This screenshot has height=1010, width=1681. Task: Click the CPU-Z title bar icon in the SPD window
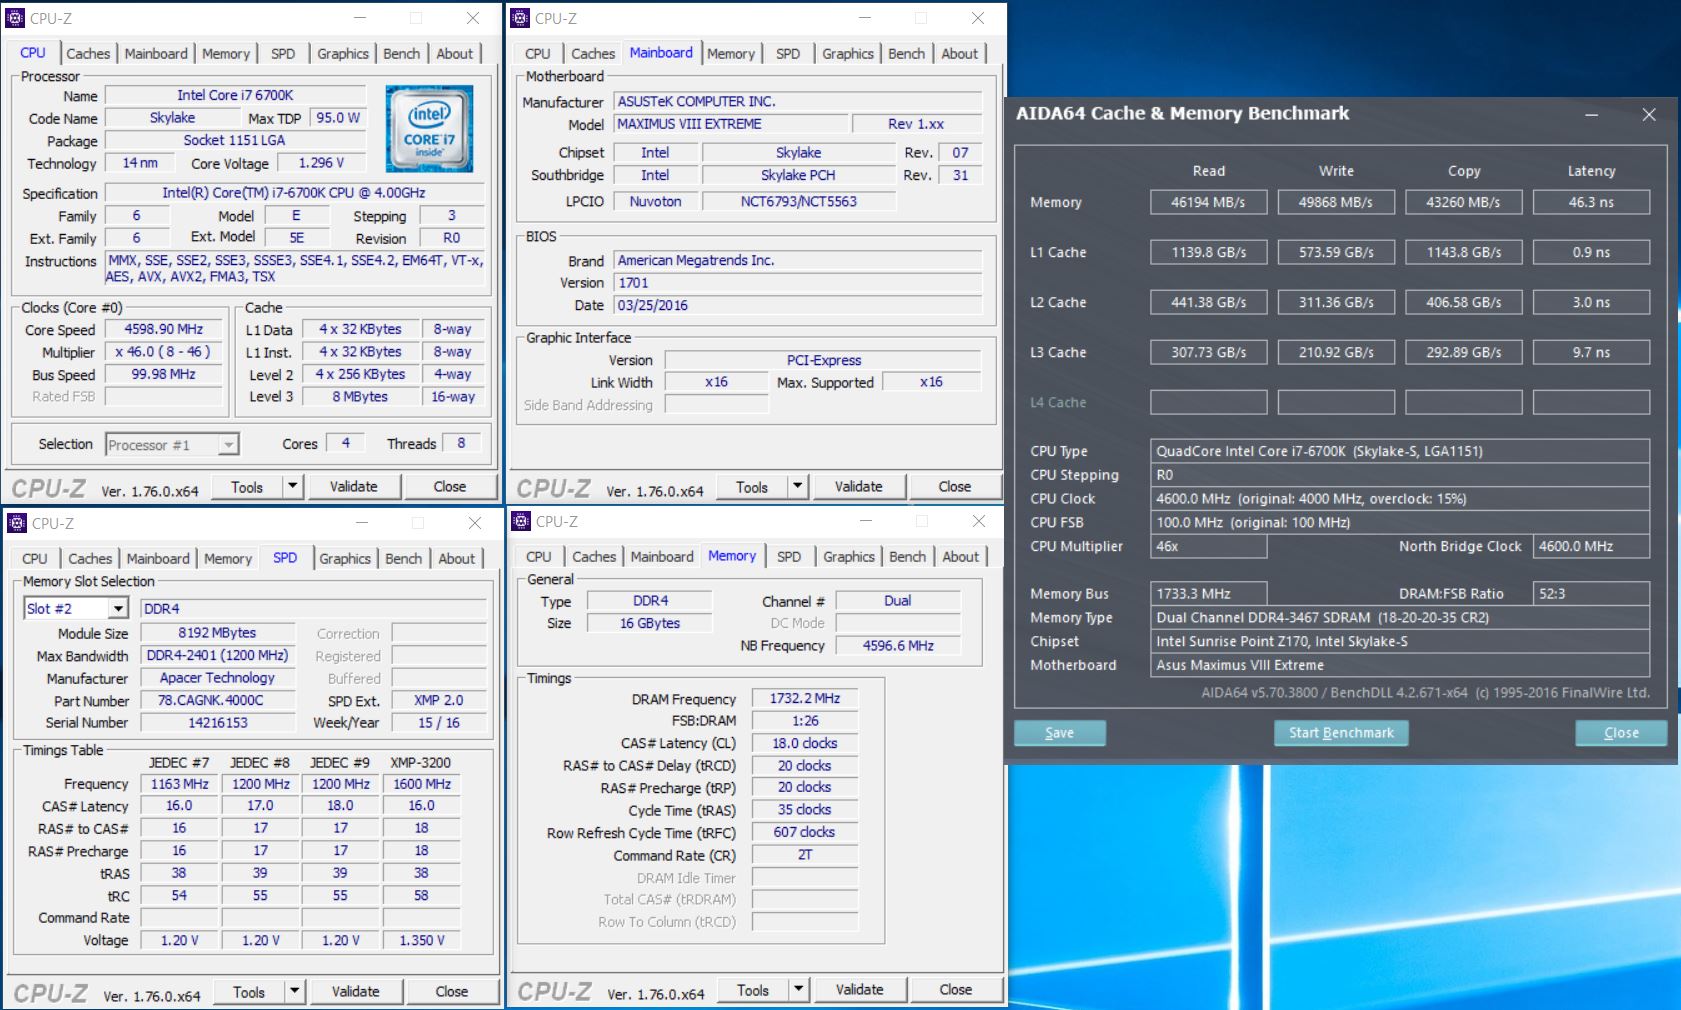16,523
